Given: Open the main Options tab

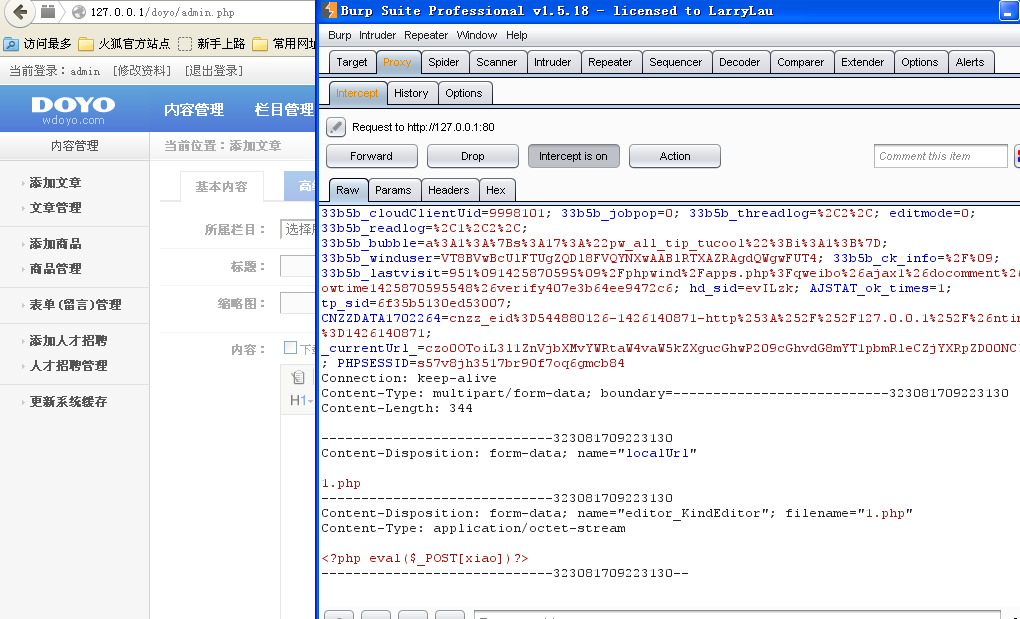Looking at the screenshot, I should point(919,62).
